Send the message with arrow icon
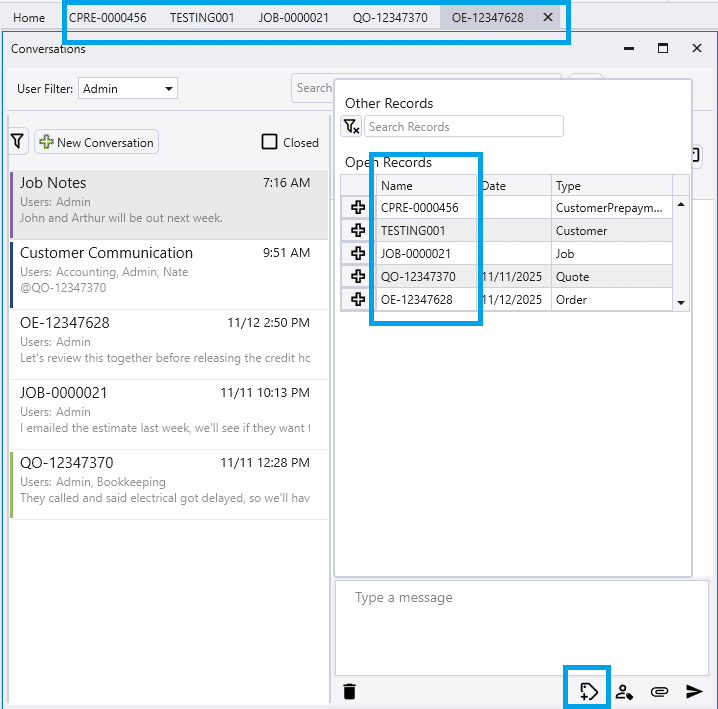The height and width of the screenshot is (709, 718). [x=694, y=691]
